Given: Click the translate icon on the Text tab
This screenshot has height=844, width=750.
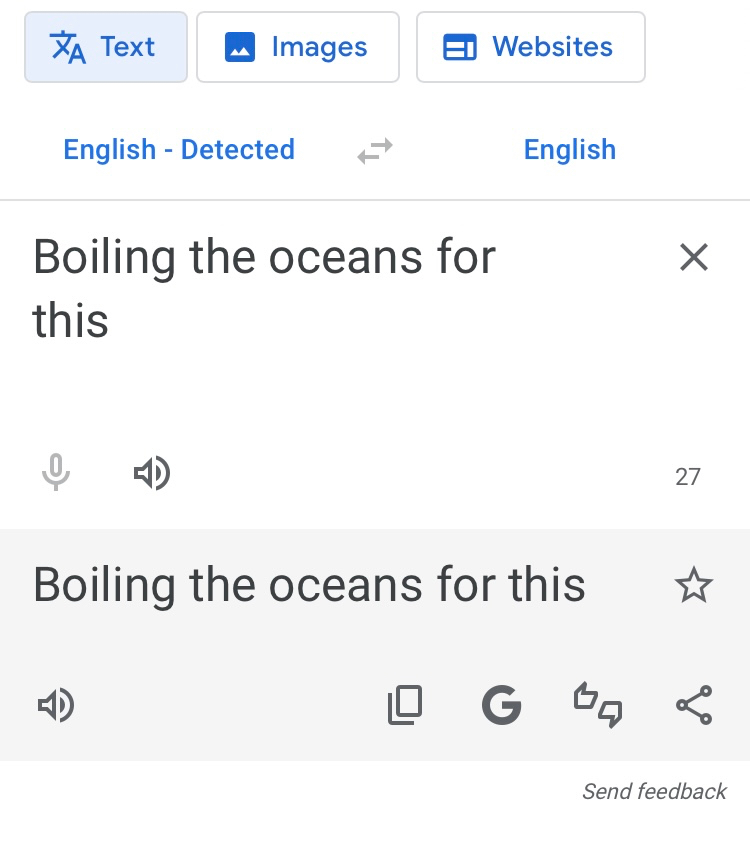Looking at the screenshot, I should click(68, 47).
